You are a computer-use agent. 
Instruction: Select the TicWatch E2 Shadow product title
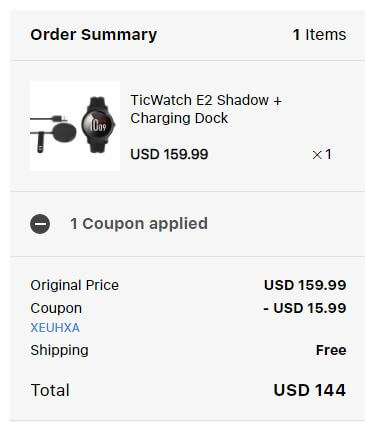tap(206, 109)
